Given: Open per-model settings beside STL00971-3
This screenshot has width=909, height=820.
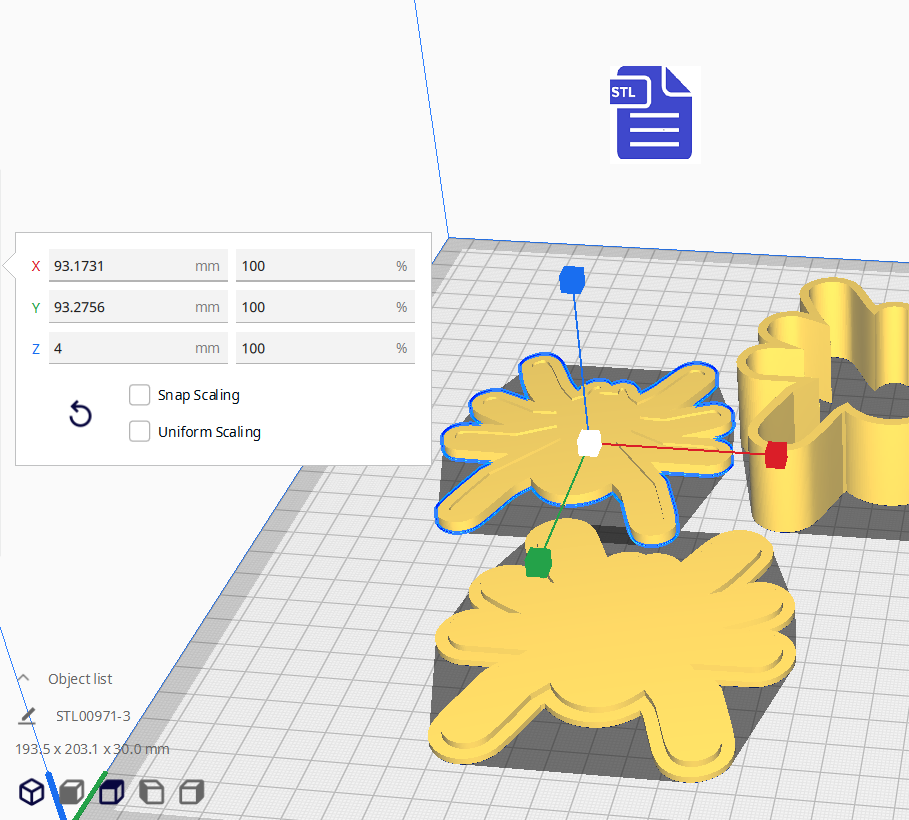Looking at the screenshot, I should 25,715.
